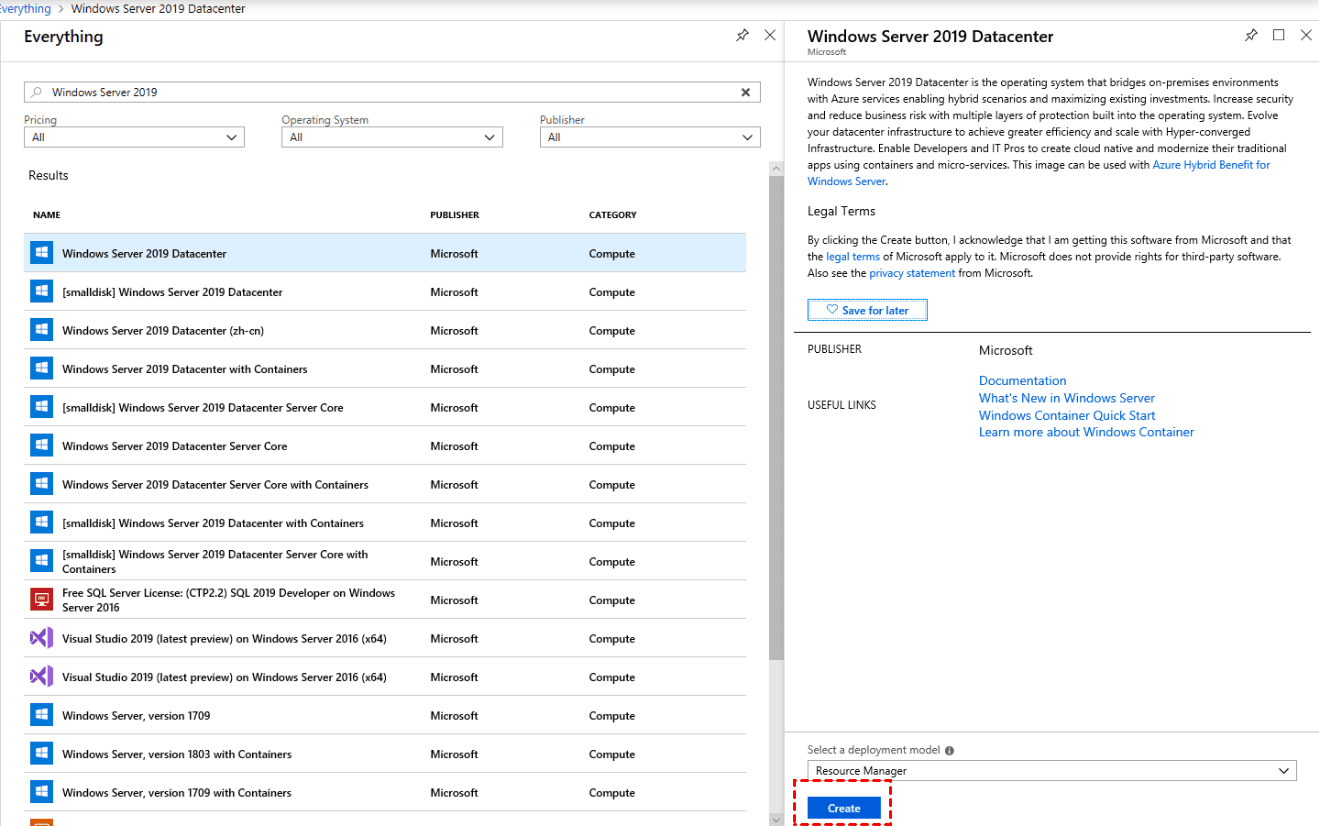Sort results by the NAME column header
Screen dimensions: 1319x826
47,215
